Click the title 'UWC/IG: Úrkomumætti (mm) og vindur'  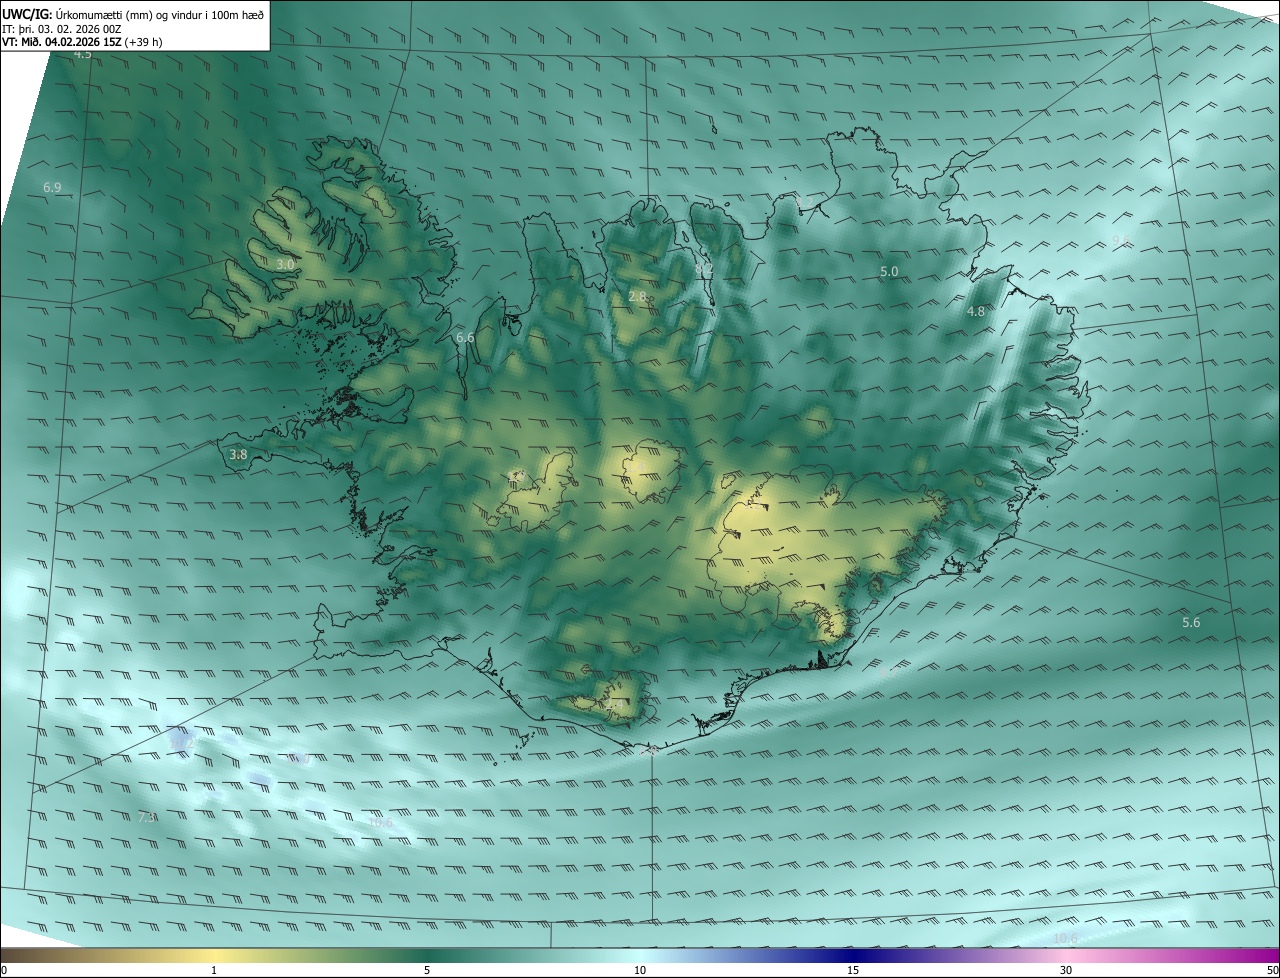(x=132, y=14)
